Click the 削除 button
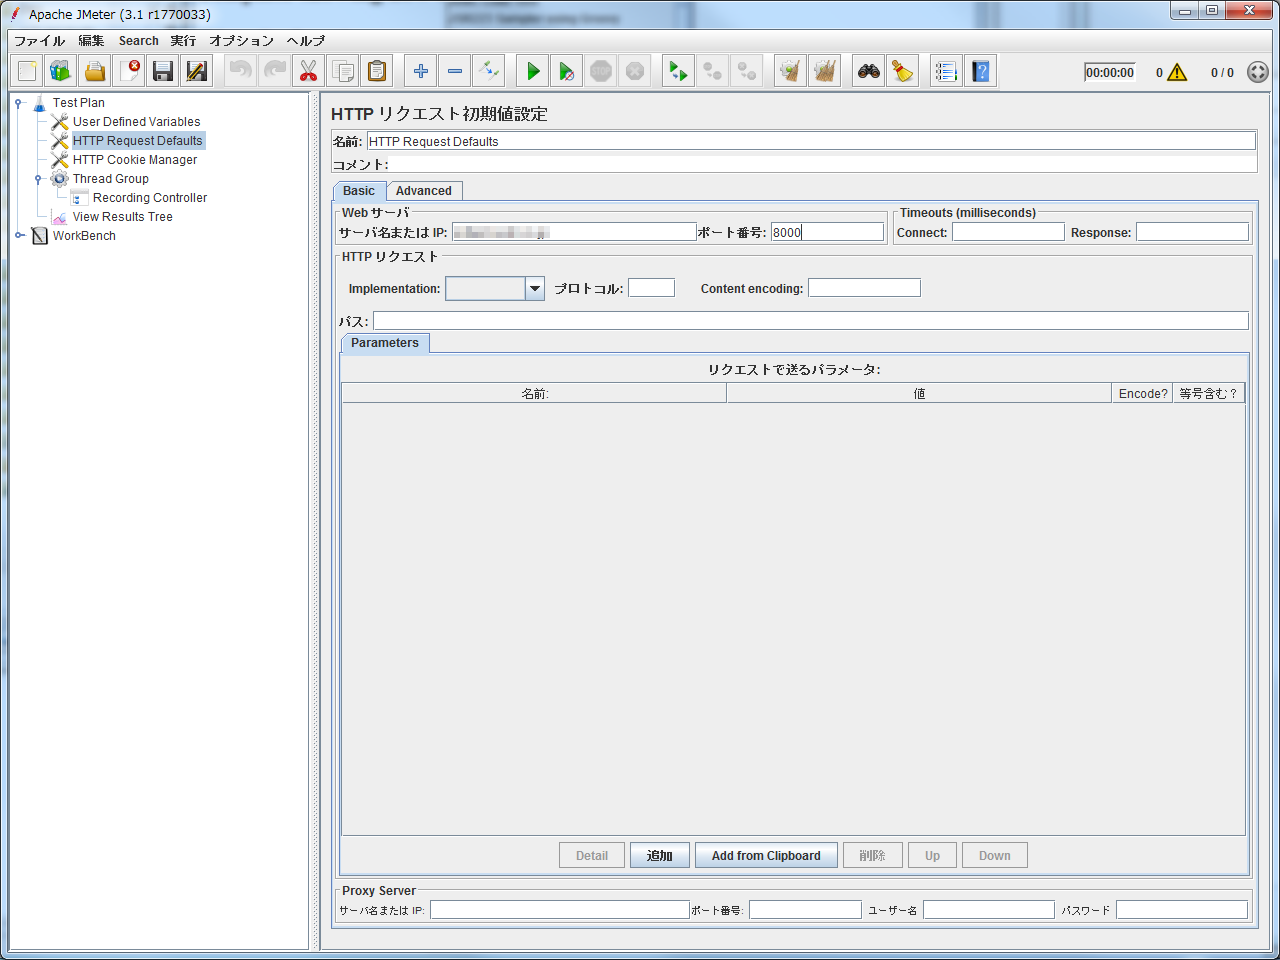Viewport: 1280px width, 960px height. (872, 856)
